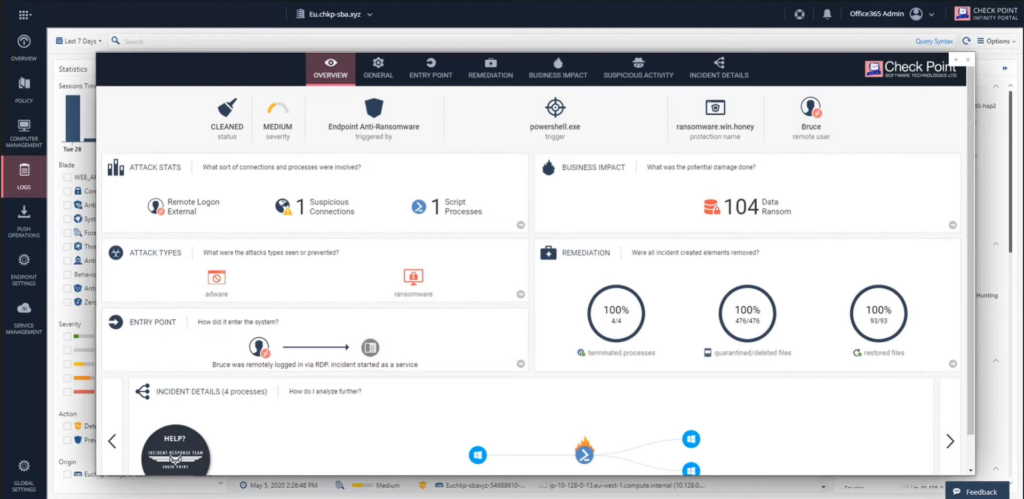Image resolution: width=1024 pixels, height=499 pixels.
Task: Open the Policy sidebar section
Action: [x=24, y=90]
